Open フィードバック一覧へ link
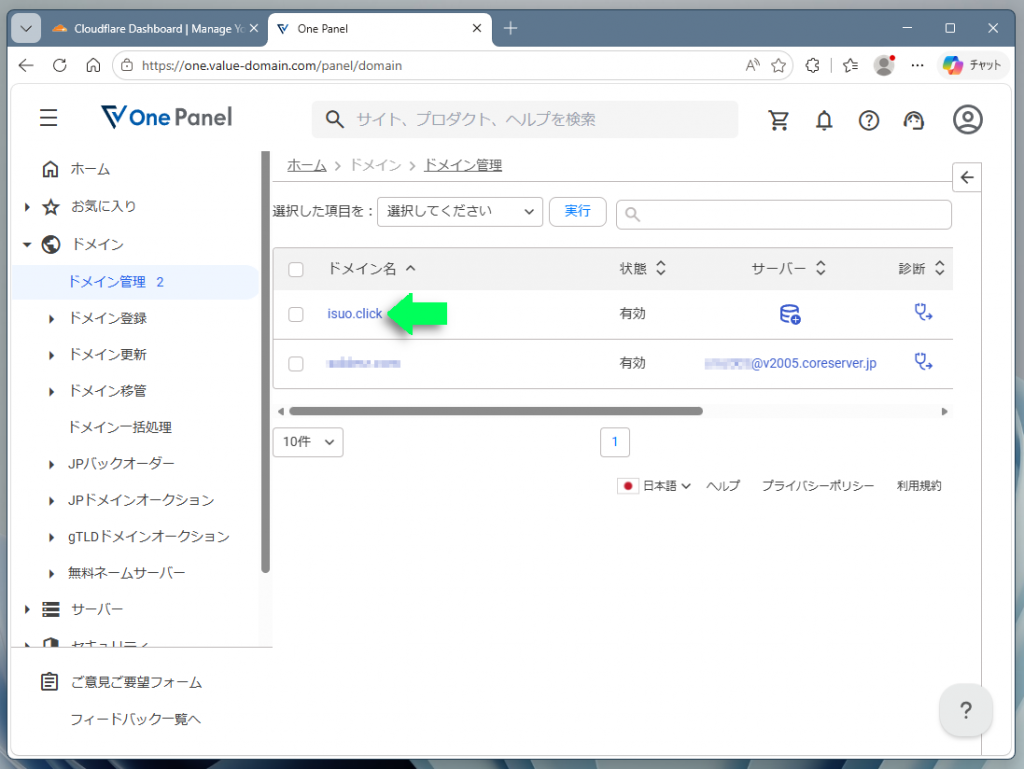Screen dimensions: 1024x769 pyautogui.click(x=135, y=719)
